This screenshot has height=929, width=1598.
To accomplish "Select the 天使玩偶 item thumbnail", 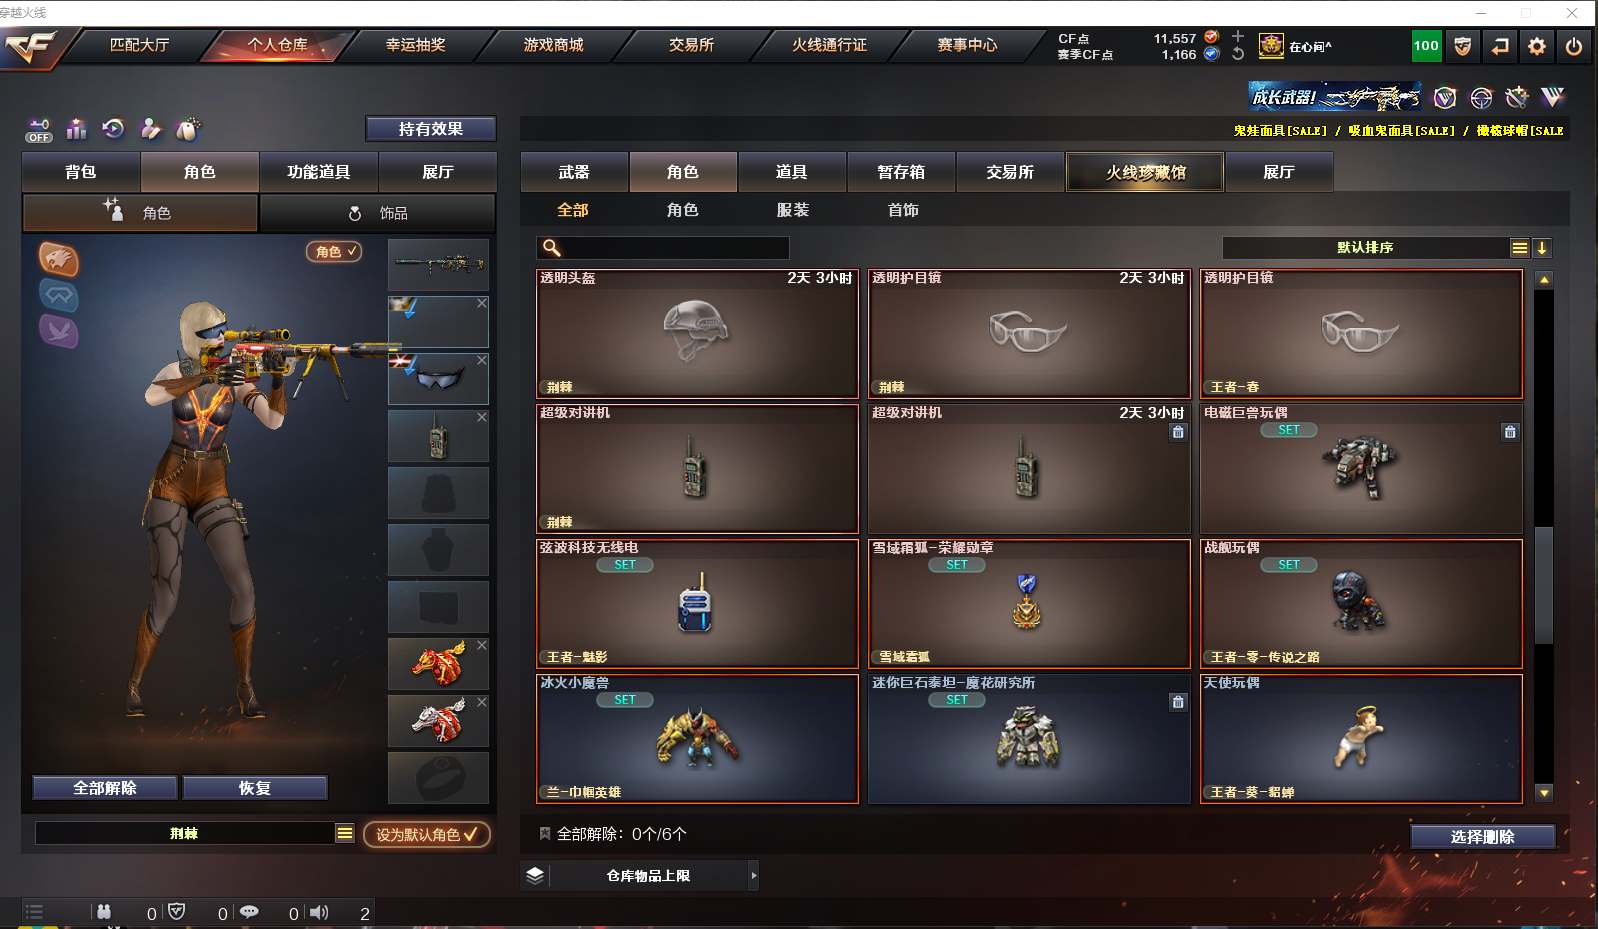I will click(1361, 739).
